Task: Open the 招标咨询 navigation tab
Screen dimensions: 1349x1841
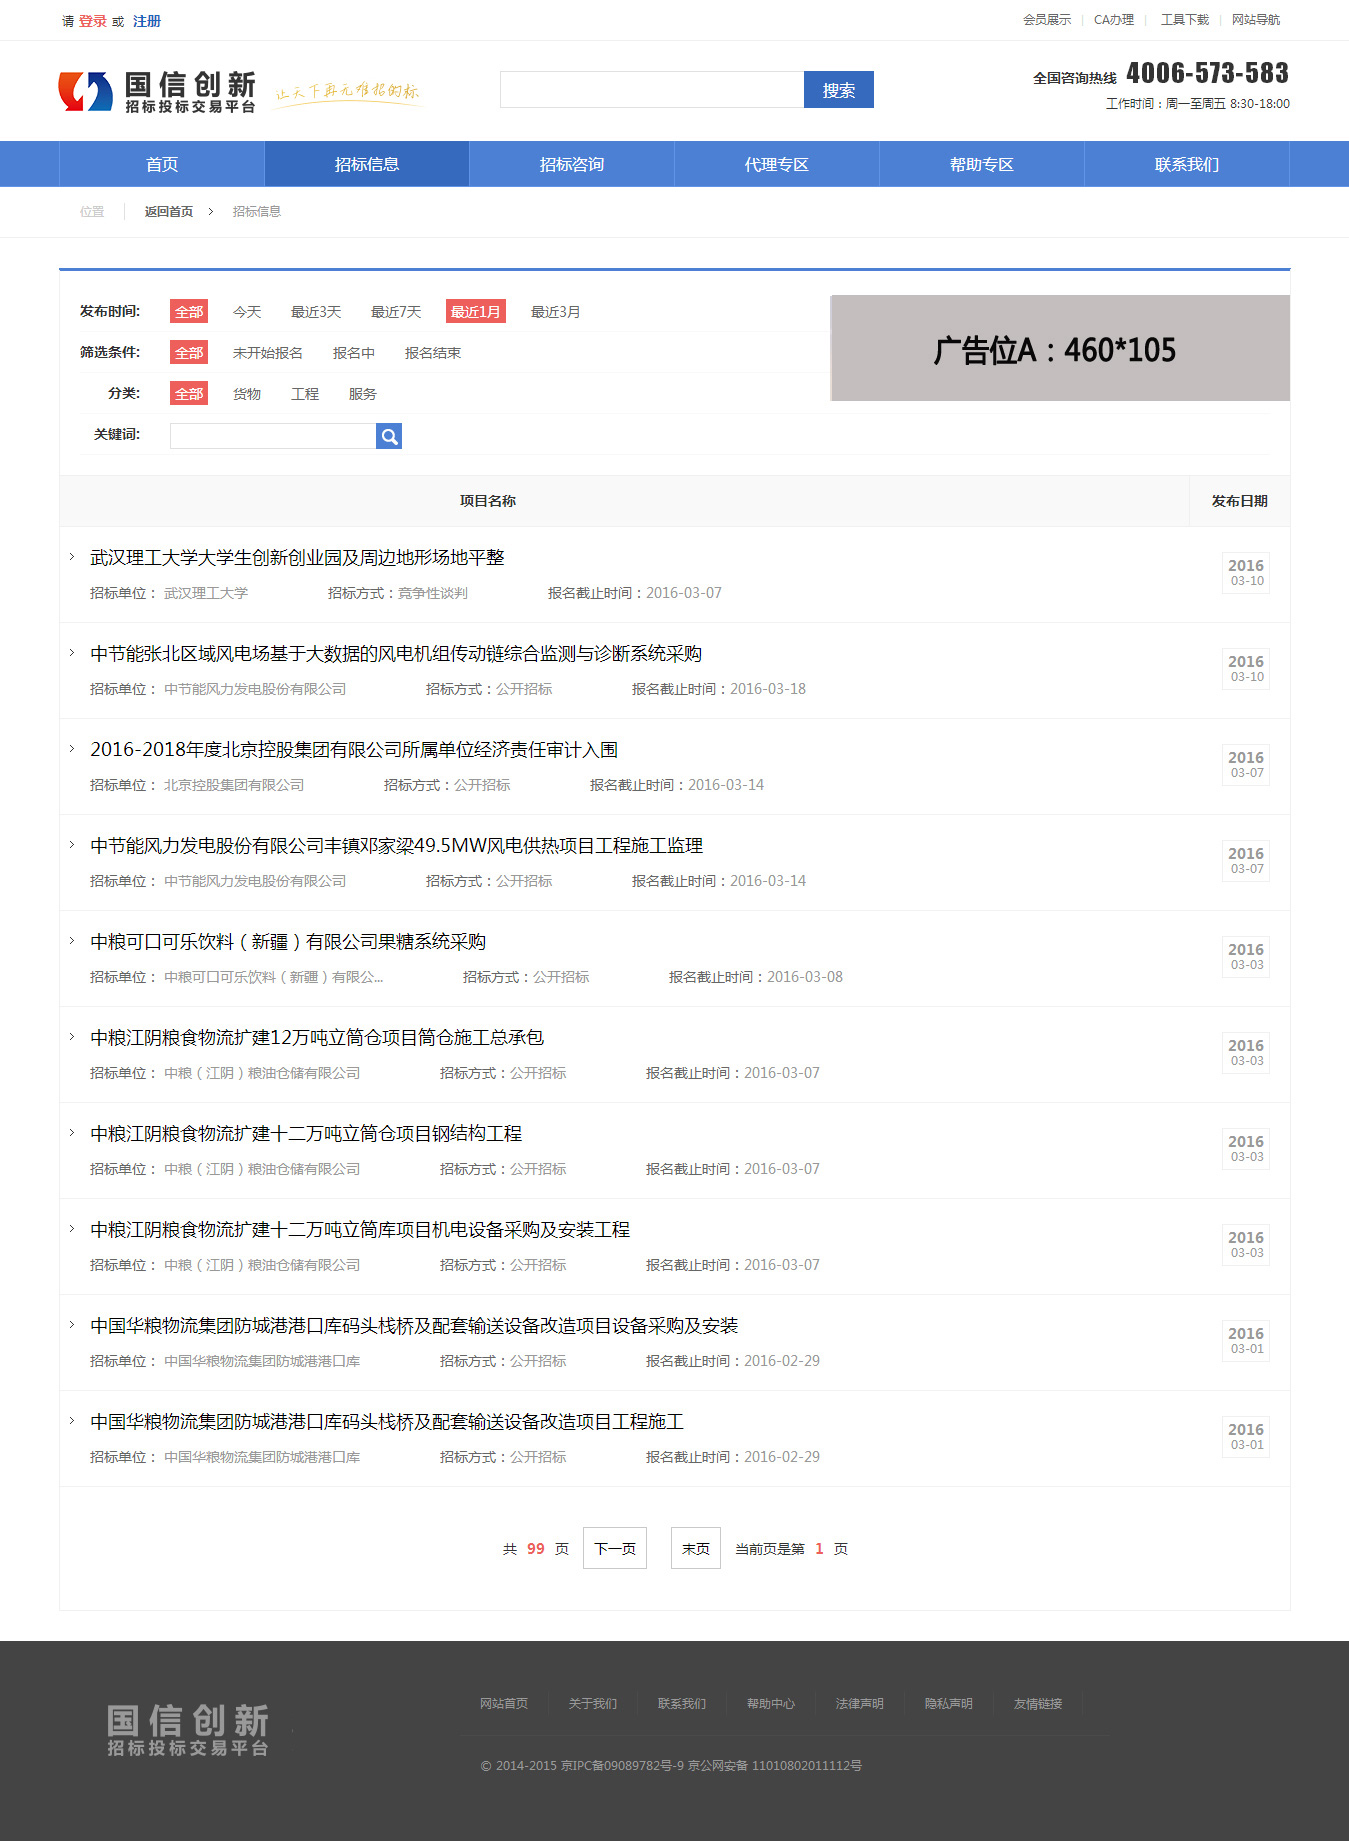Action: pyautogui.click(x=571, y=164)
